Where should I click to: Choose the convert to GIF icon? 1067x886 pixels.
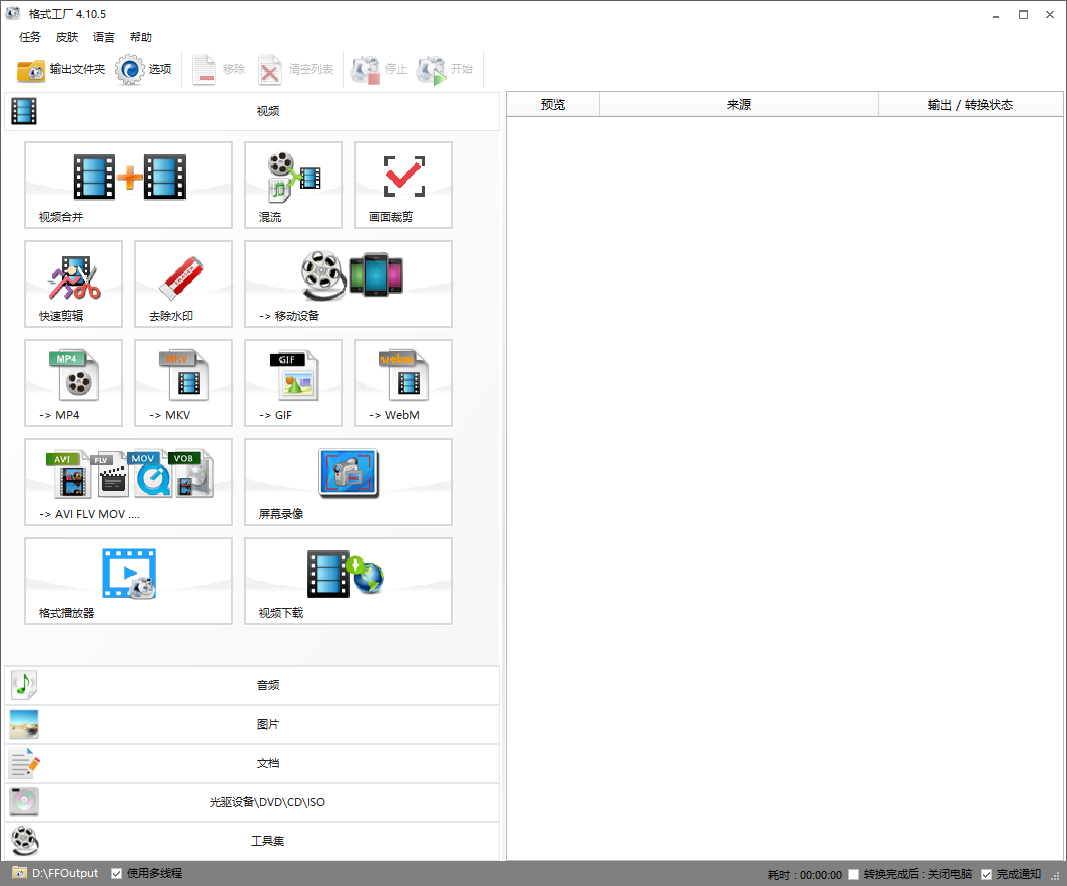(x=293, y=382)
